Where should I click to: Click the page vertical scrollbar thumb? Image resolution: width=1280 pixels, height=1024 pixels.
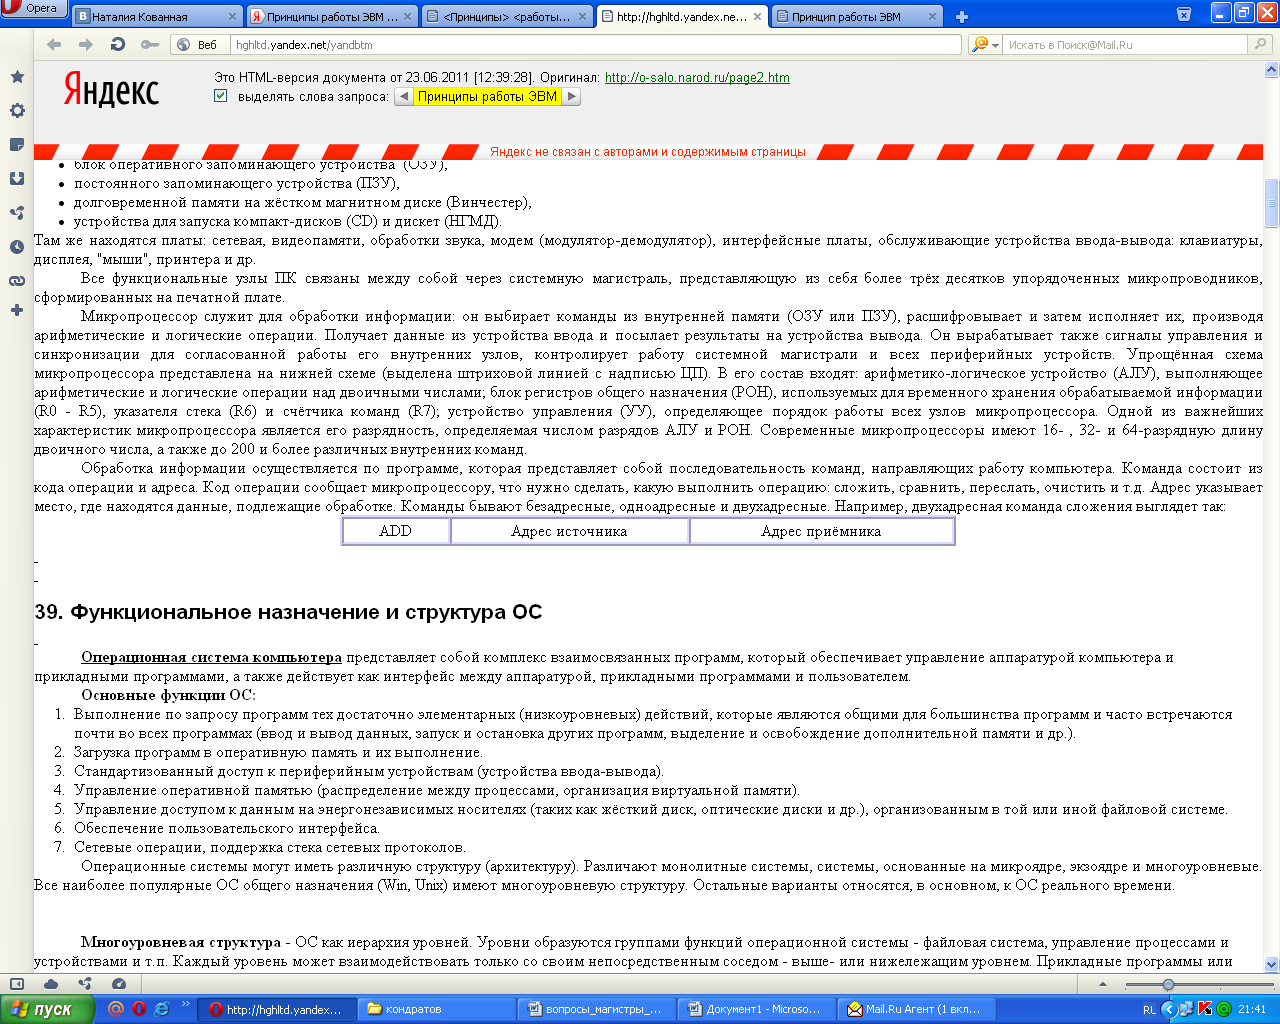[1272, 204]
